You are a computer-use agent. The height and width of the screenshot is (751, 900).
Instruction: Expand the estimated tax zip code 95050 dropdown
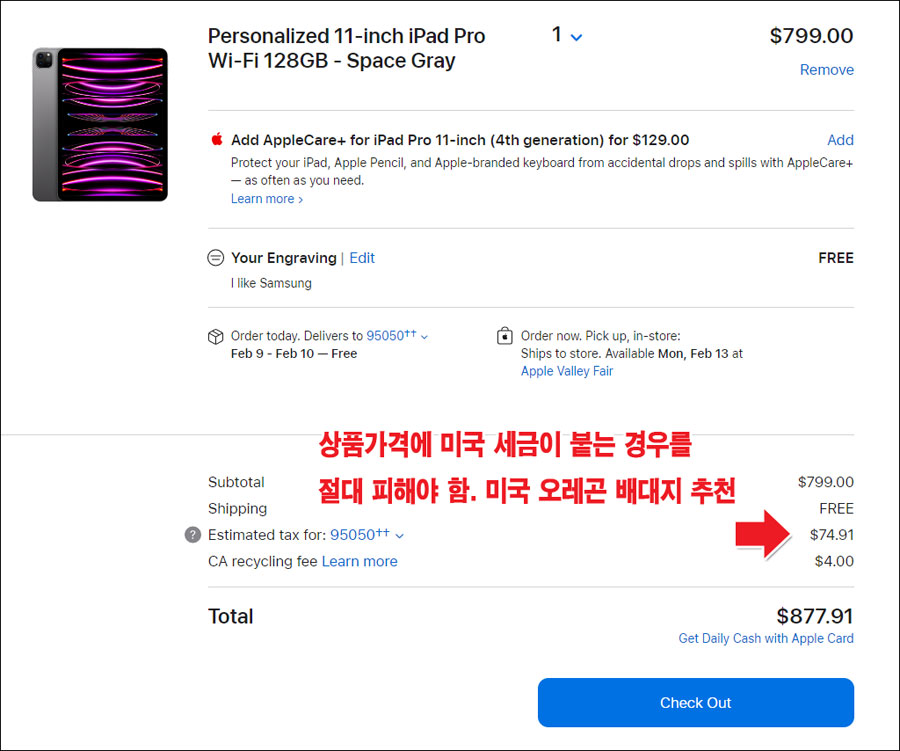(x=367, y=535)
